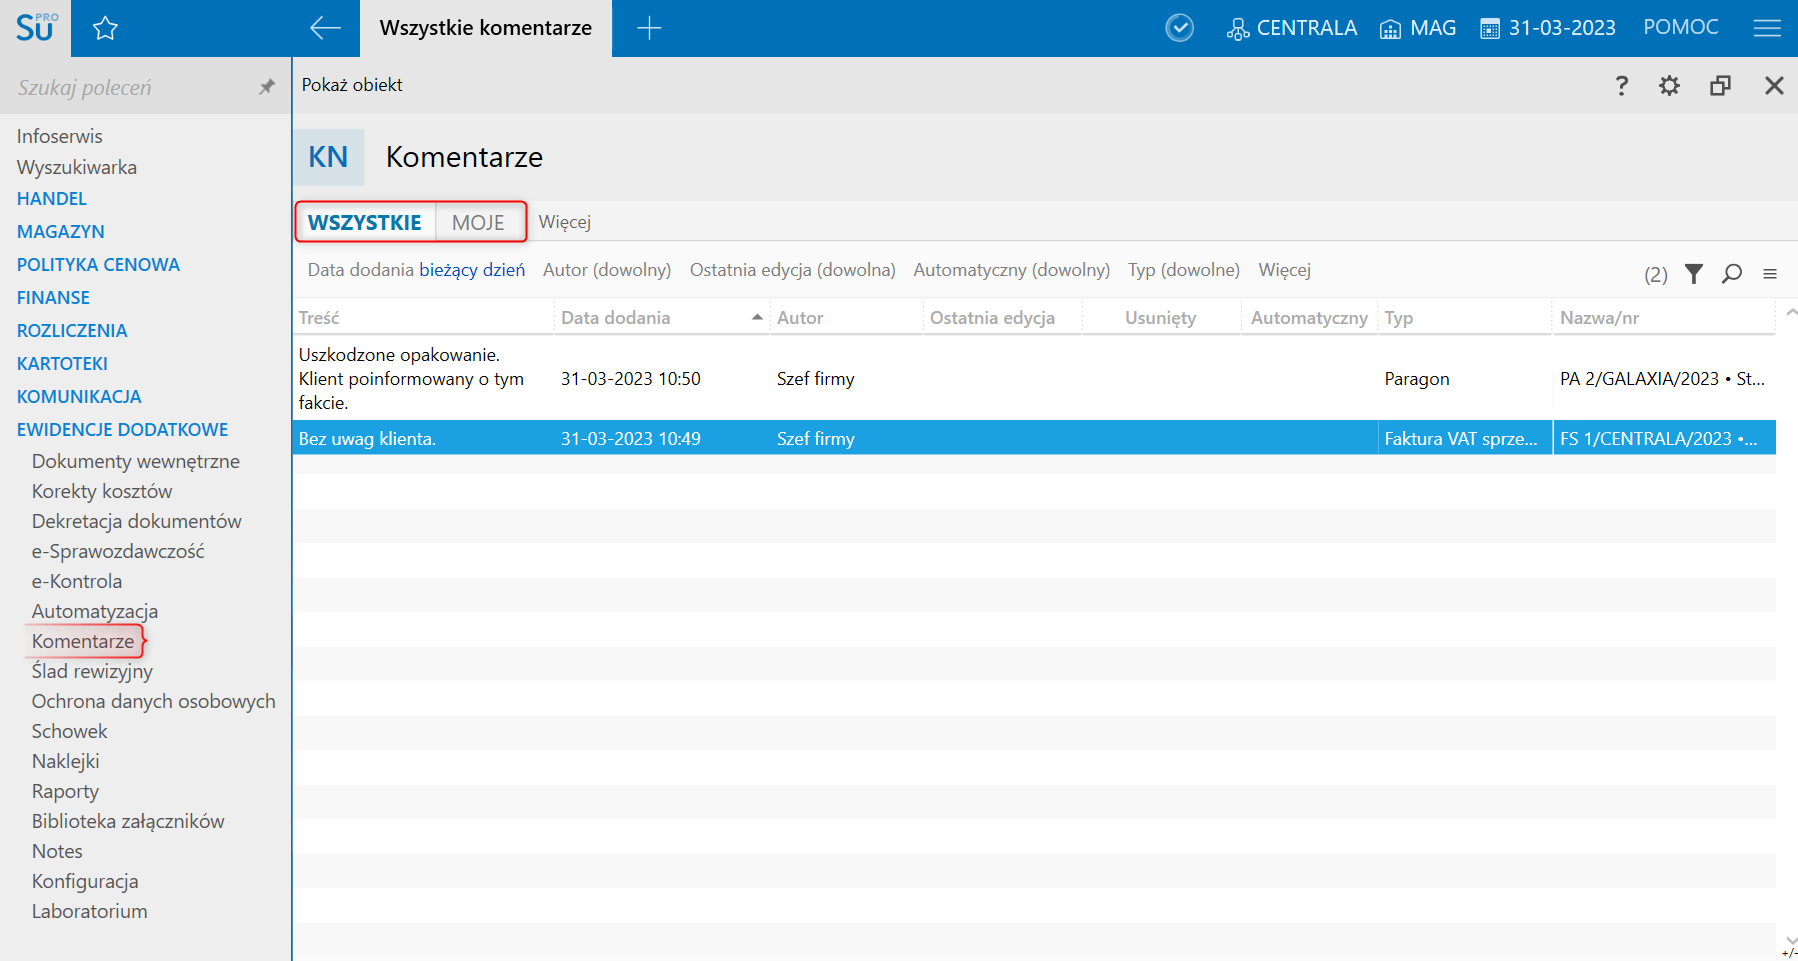Open Ślad rewizyjny
The height and width of the screenshot is (961, 1798).
click(x=92, y=671)
